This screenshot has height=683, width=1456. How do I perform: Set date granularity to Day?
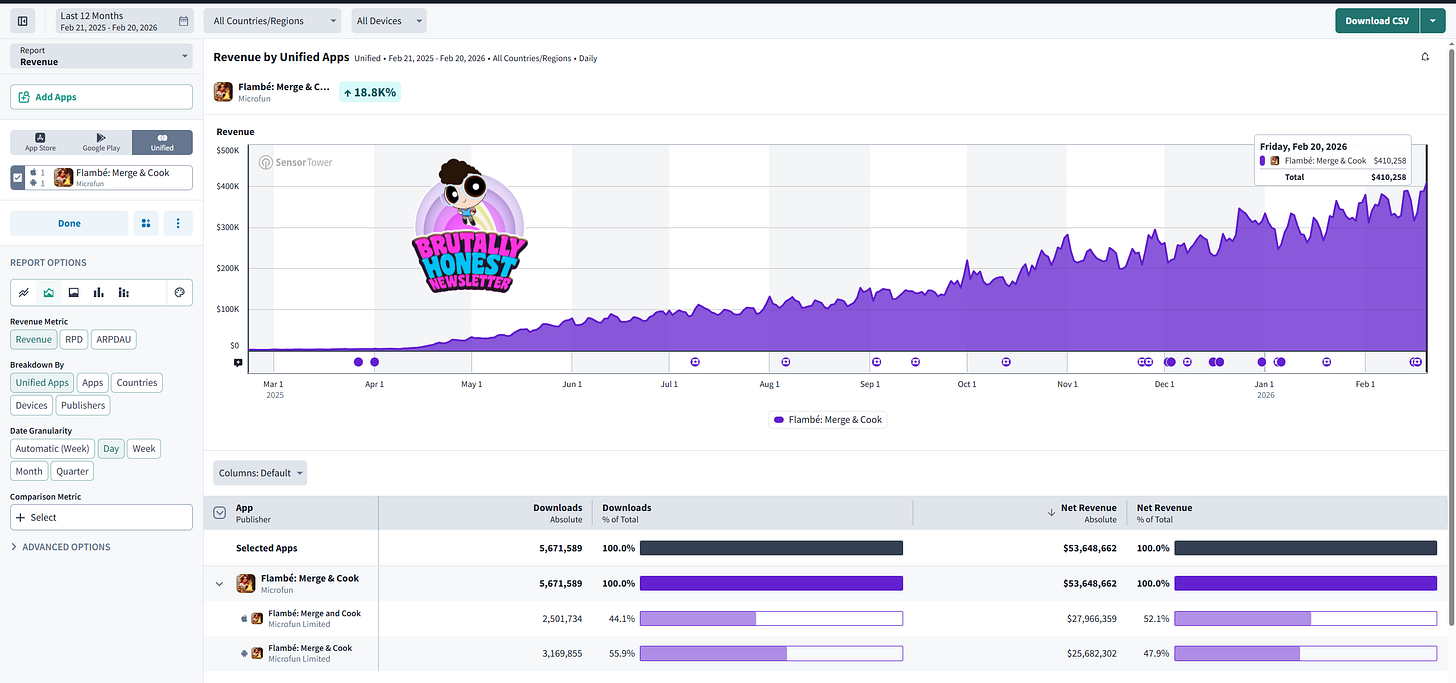coord(111,448)
